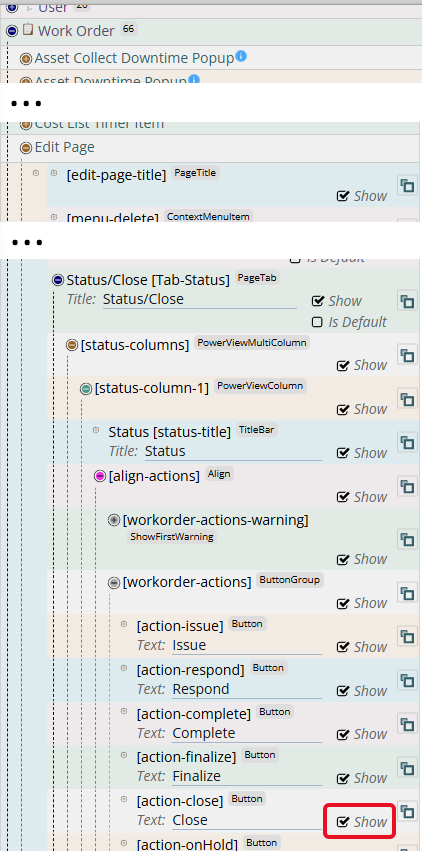Enable Is Default for Status/Close tab
Image resolution: width=422 pixels, height=851 pixels.
pos(317,322)
